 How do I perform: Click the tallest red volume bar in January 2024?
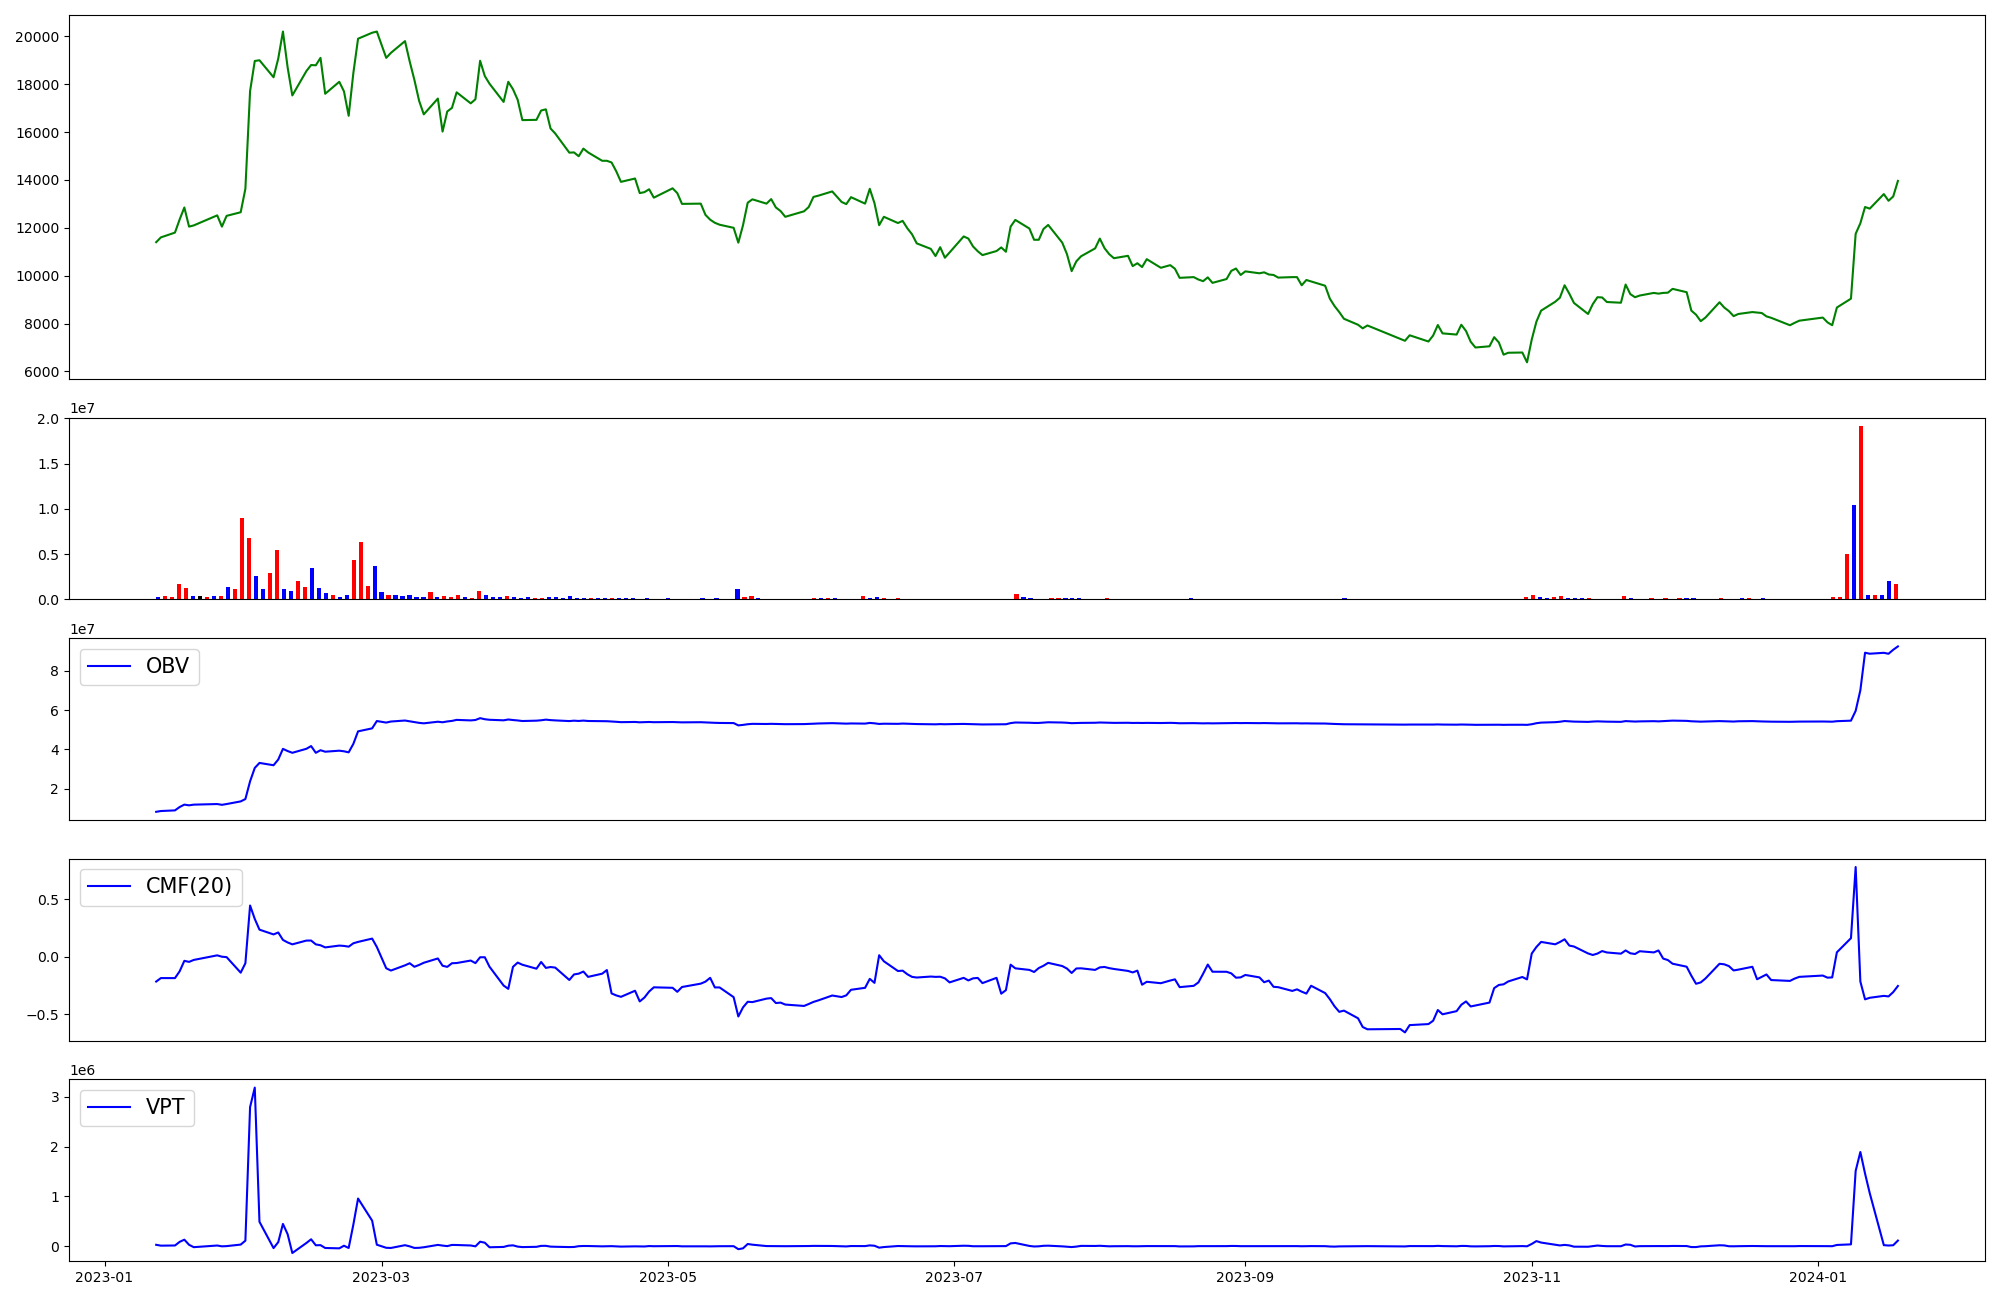coord(1861,513)
